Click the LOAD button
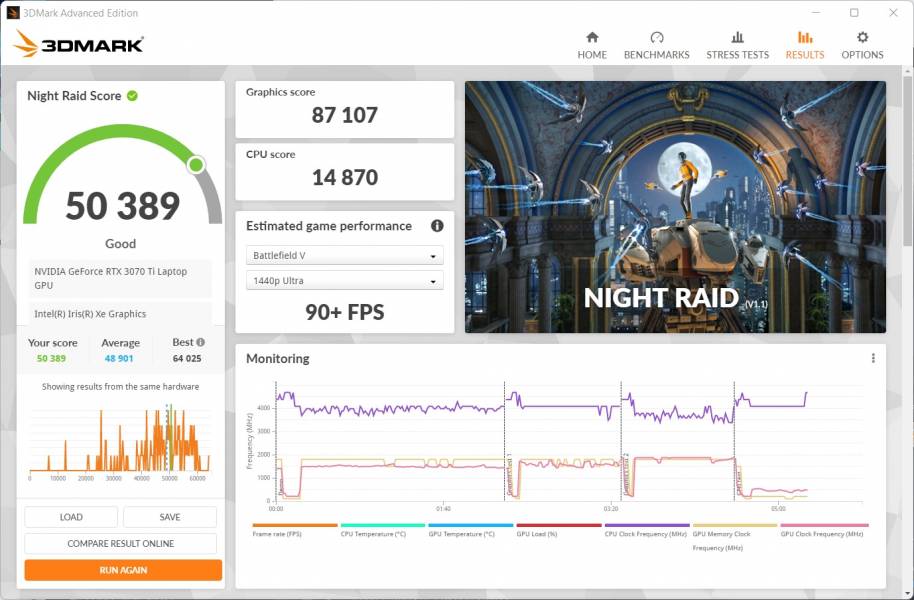 pyautogui.click(x=71, y=517)
